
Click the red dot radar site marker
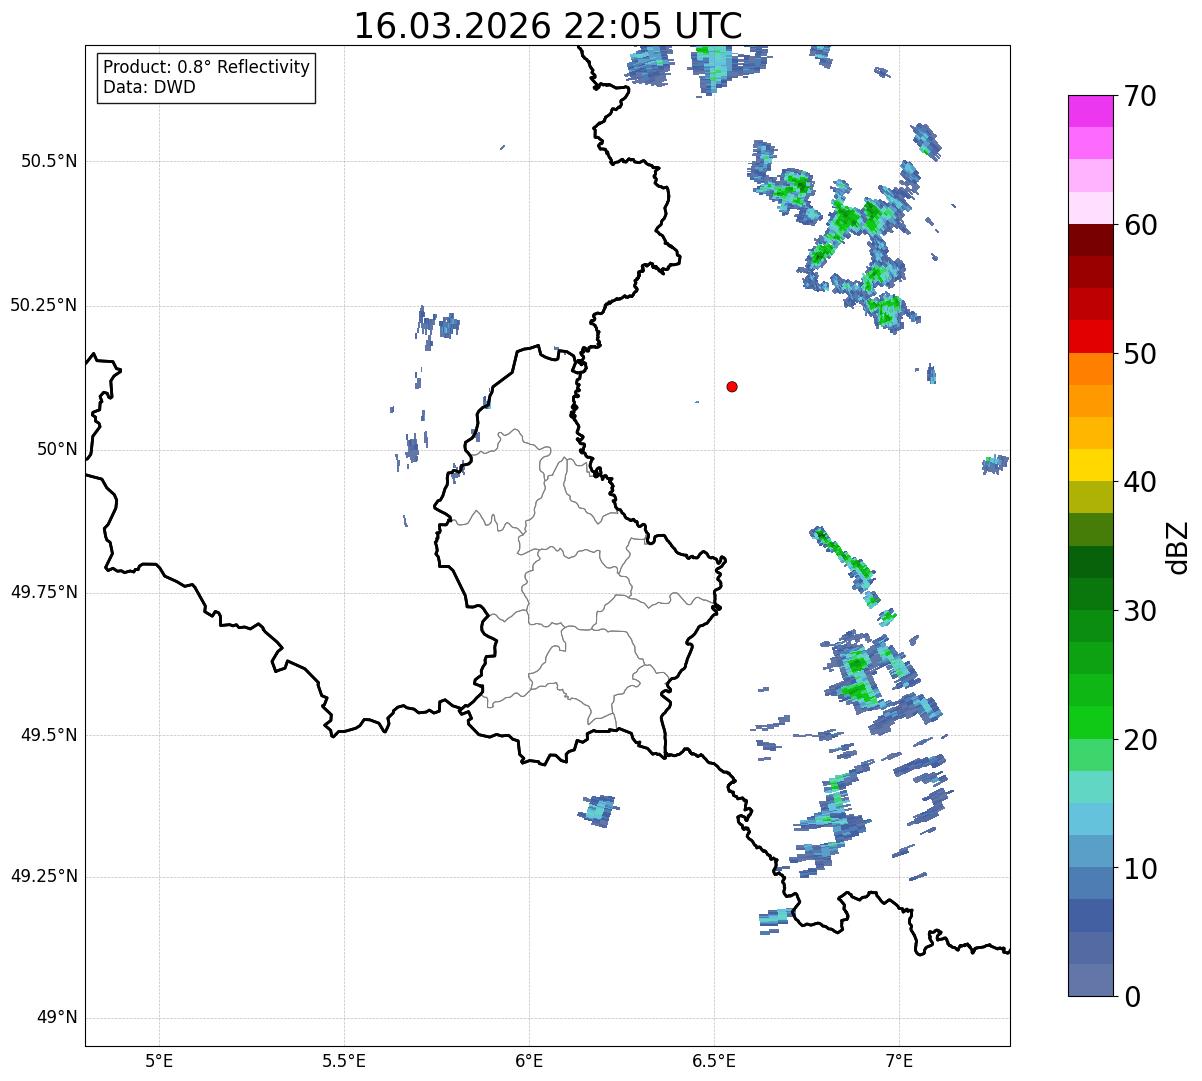732,387
